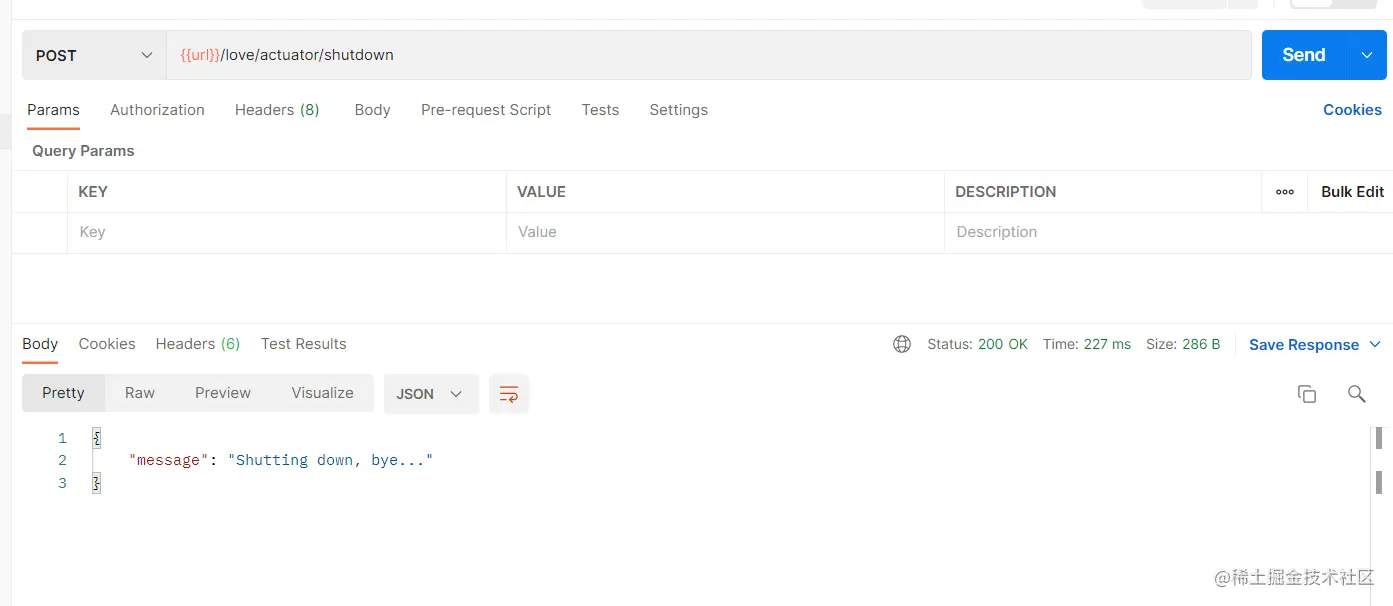
Task: Open the Pre-request Script tab
Action: (486, 110)
